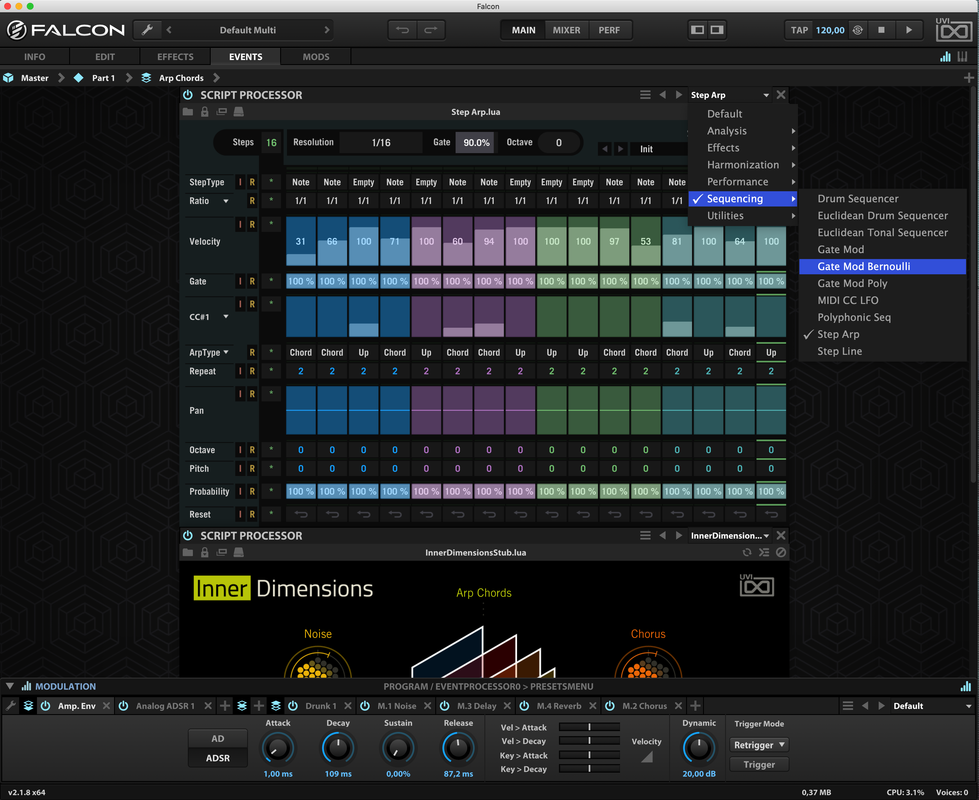979x800 pixels.
Task: Click Part 1 in the breadcrumb
Action: (x=103, y=78)
